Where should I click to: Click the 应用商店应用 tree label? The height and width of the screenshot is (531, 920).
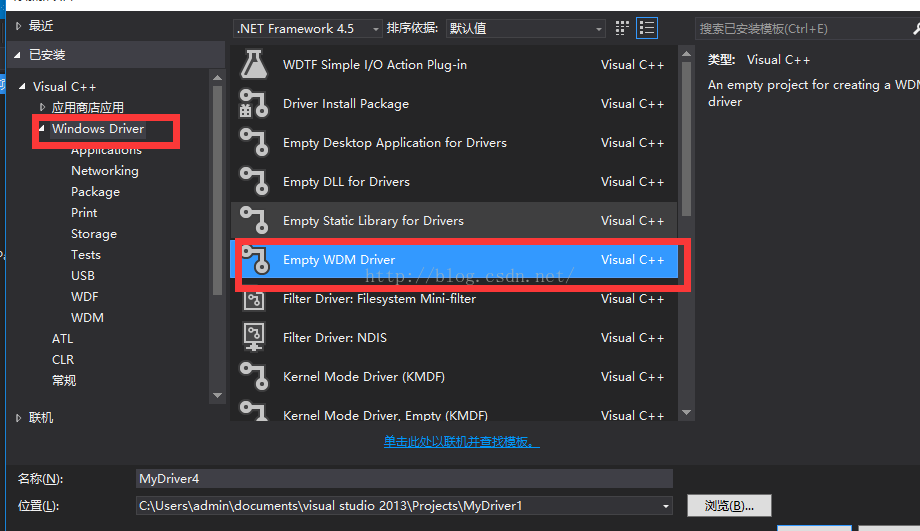87,107
